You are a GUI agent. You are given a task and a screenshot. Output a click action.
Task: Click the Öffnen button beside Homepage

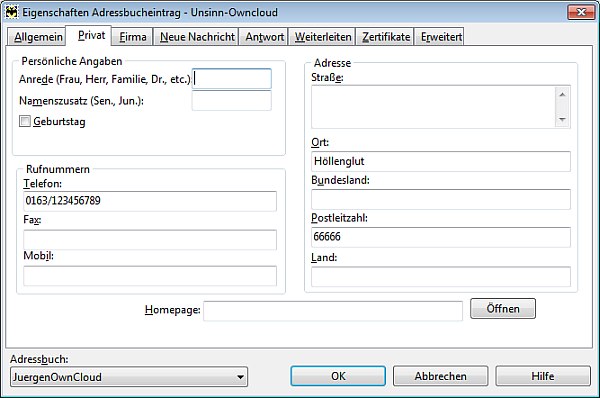point(503,308)
